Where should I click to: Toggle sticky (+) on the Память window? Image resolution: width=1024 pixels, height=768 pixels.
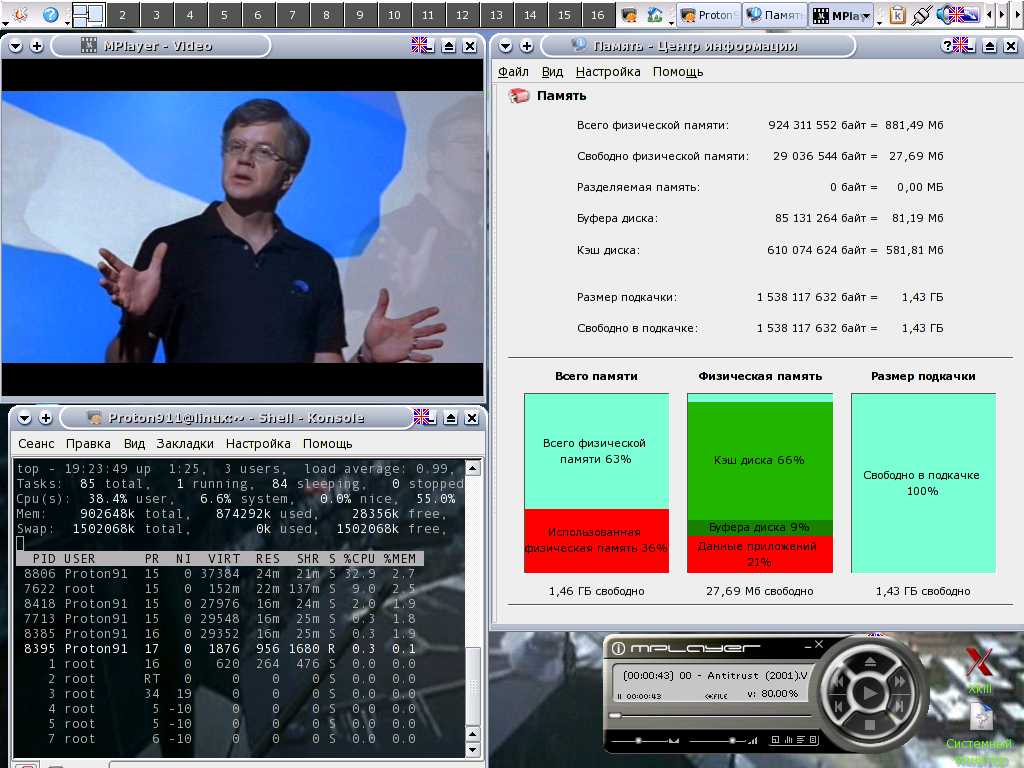point(526,46)
